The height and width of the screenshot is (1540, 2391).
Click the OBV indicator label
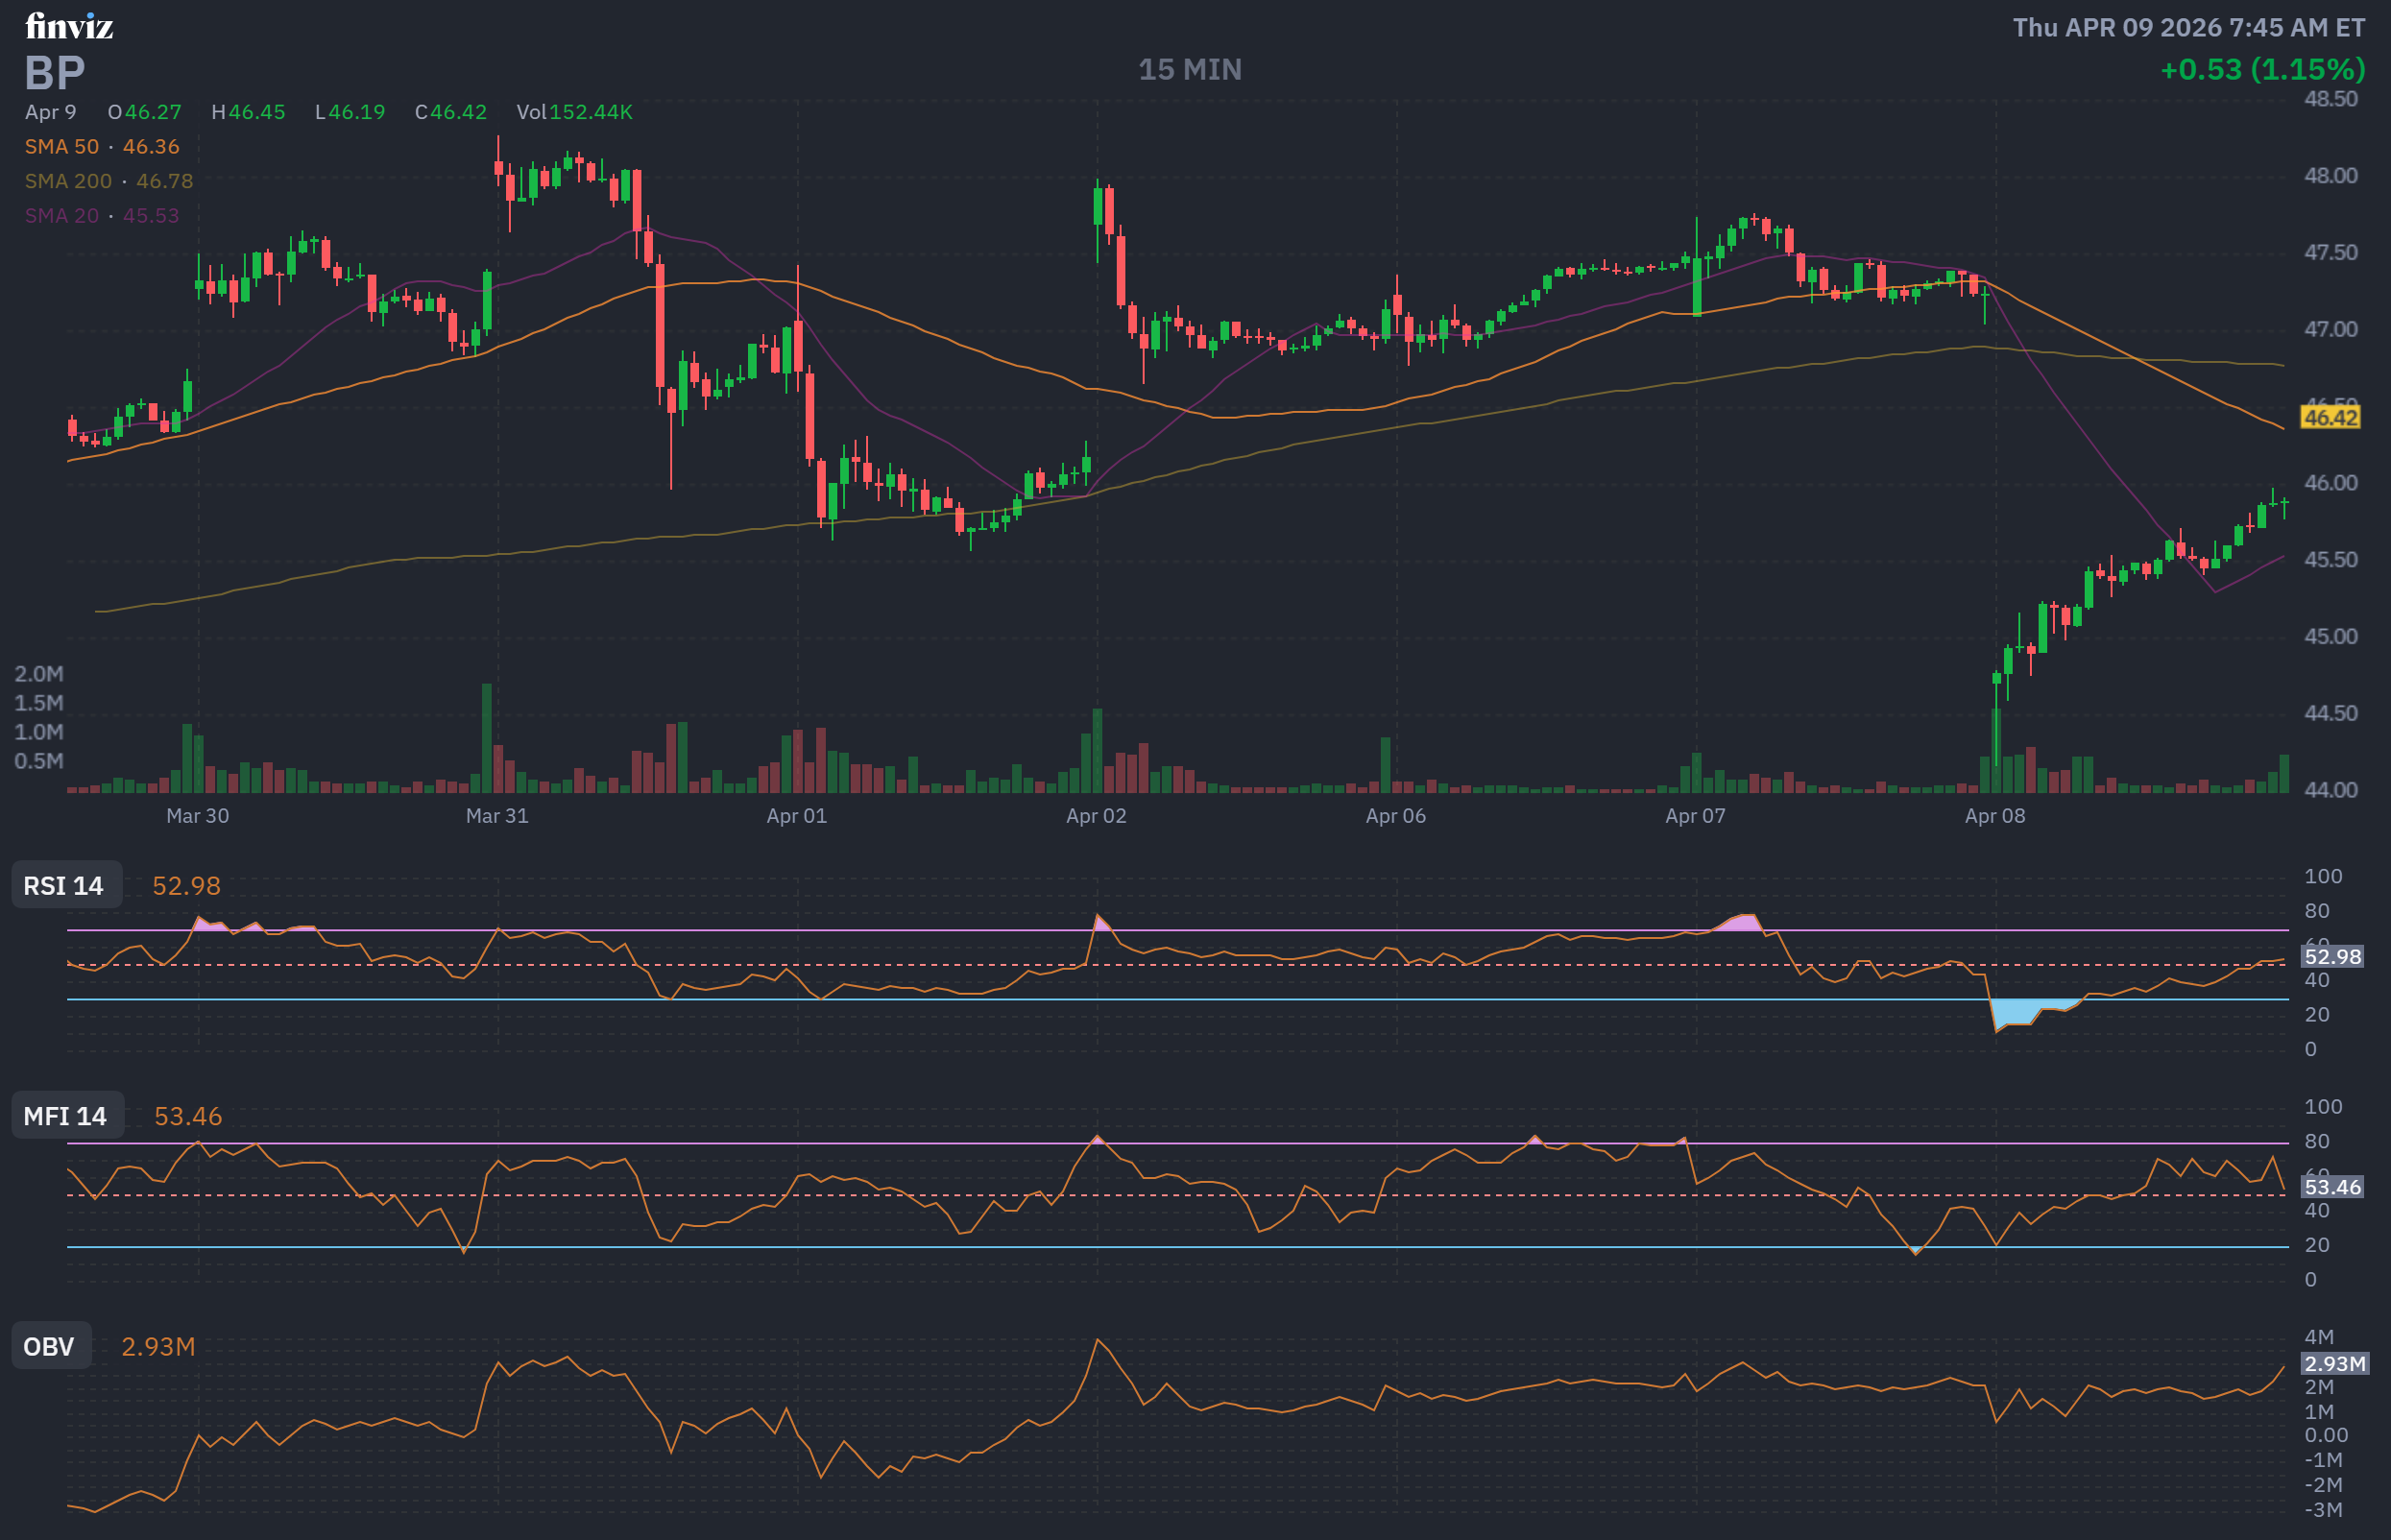click(51, 1346)
